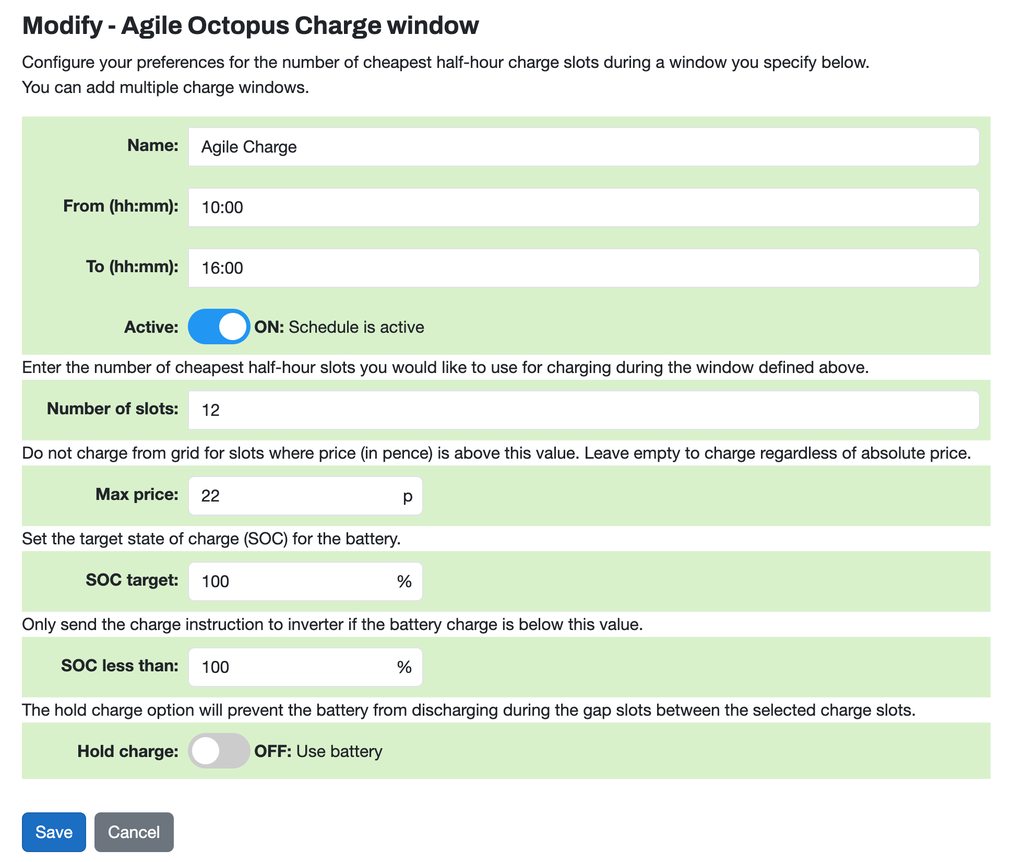Enable the Hold charge toggle
Image resolution: width=1024 pixels, height=862 pixels.
tap(219, 751)
